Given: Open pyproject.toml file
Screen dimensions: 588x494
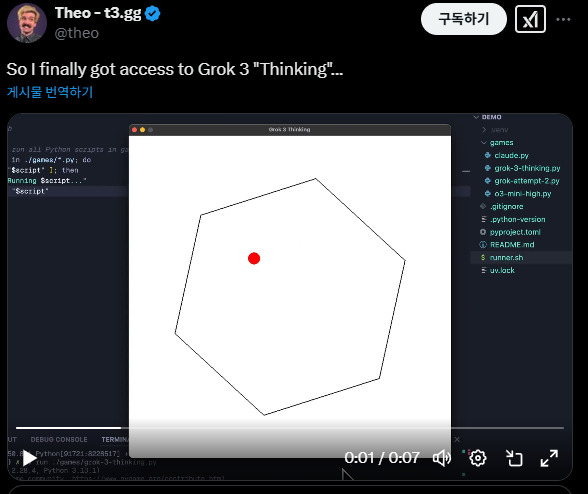Looking at the screenshot, I should click(x=515, y=232).
